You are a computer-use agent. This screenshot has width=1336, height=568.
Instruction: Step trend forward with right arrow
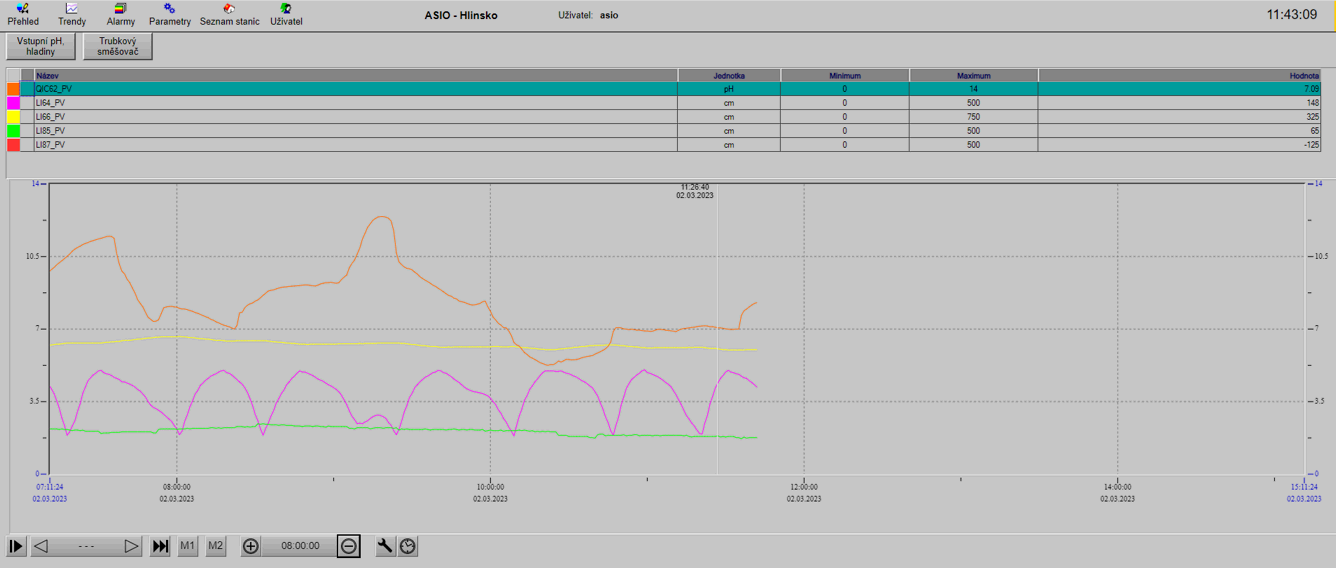(x=131, y=546)
